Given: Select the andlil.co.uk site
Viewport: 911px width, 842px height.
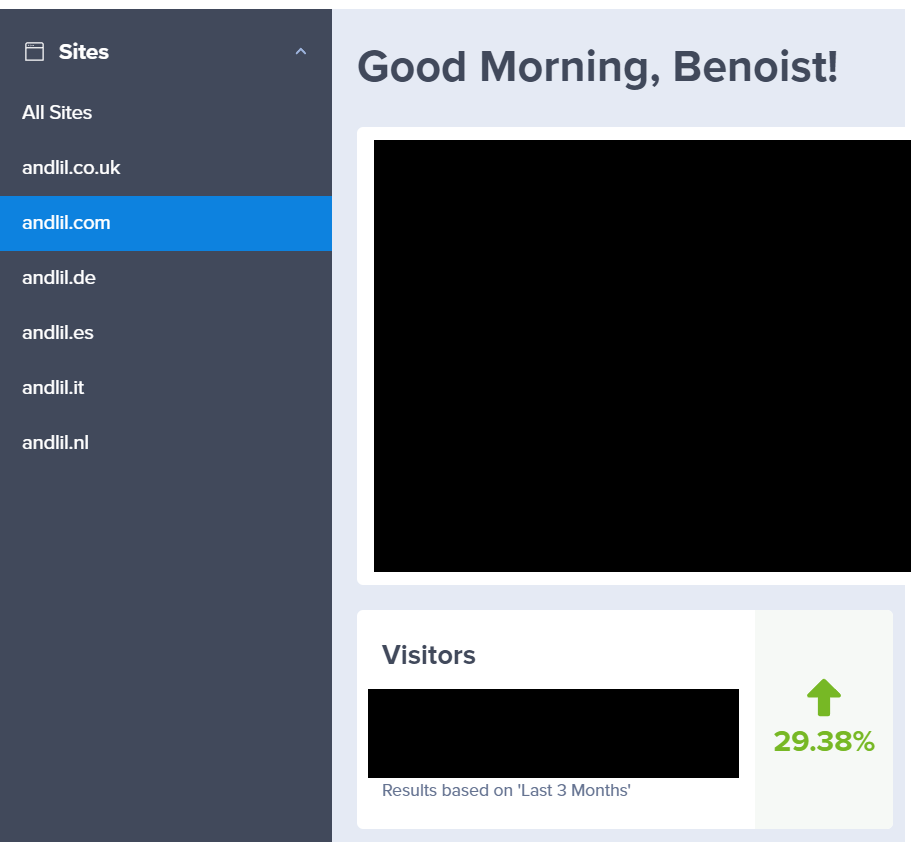Looking at the screenshot, I should (x=71, y=168).
